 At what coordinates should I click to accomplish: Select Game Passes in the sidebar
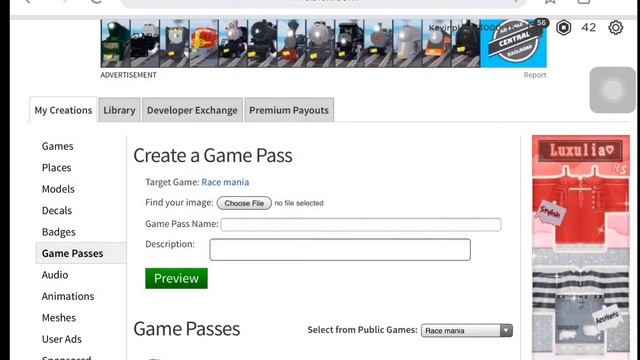click(x=81, y=253)
